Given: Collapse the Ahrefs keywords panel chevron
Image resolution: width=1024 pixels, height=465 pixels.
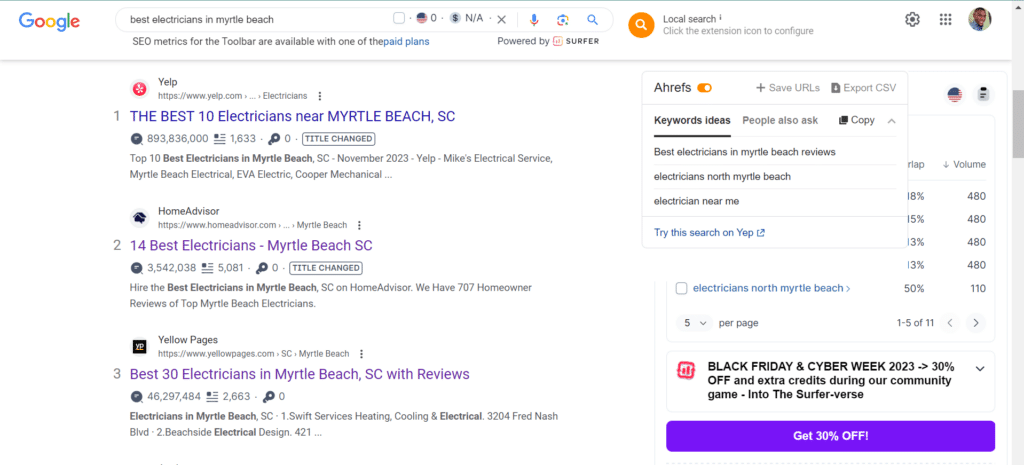Looking at the screenshot, I should tap(892, 120).
